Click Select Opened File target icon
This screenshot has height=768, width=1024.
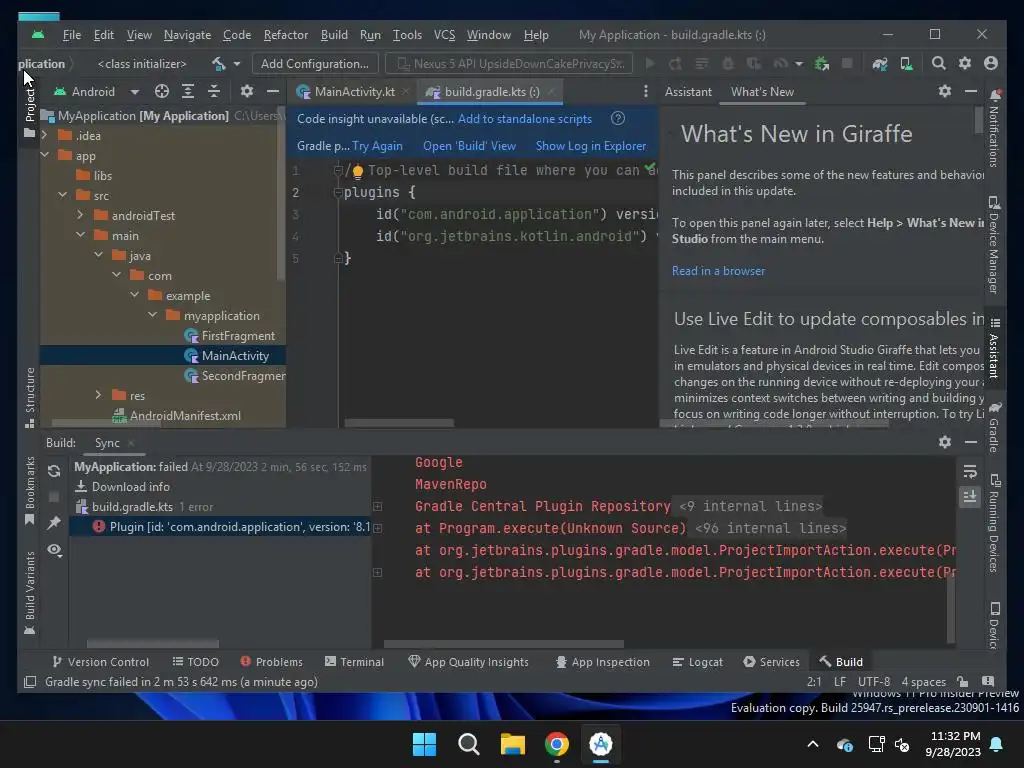tap(161, 91)
